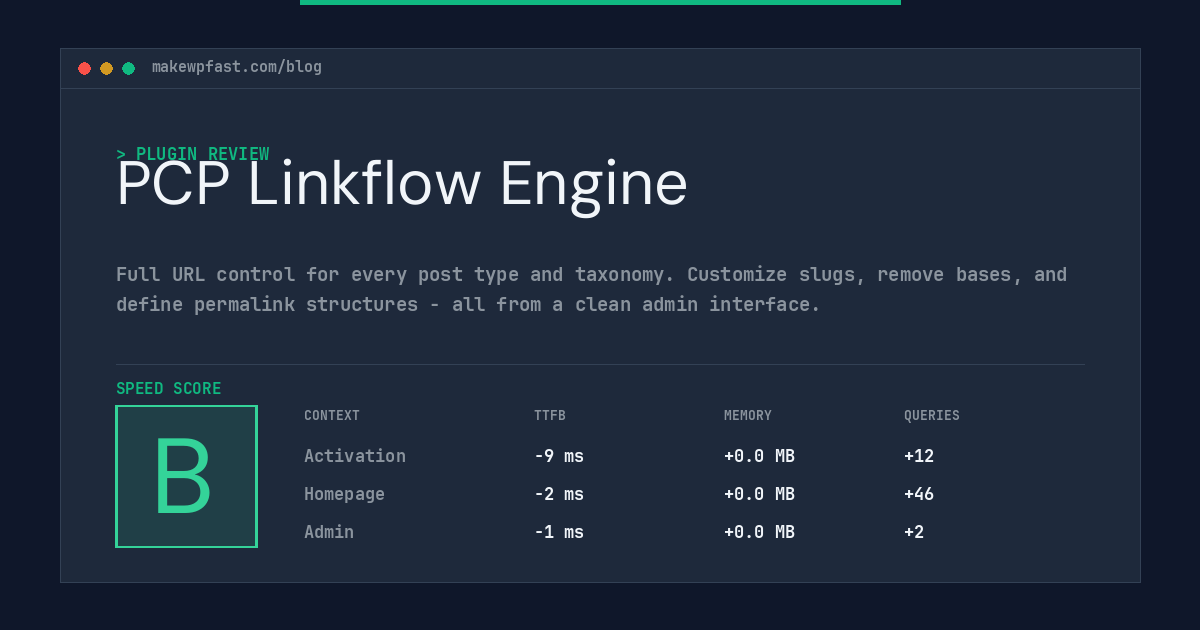1200x630 pixels.
Task: Click the SPEED SCORE label
Action: 169,389
